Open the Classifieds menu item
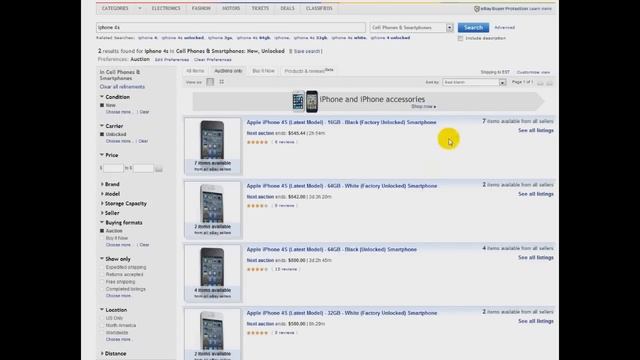This screenshot has height=360, width=640. pos(319,9)
